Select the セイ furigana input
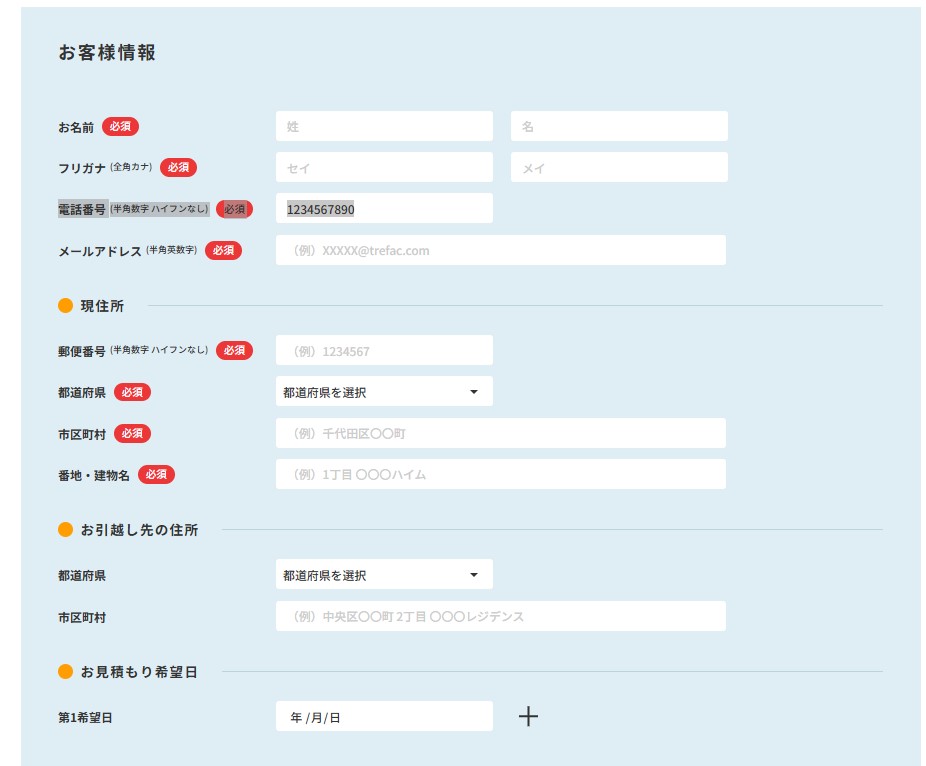The height and width of the screenshot is (766, 926). (384, 168)
